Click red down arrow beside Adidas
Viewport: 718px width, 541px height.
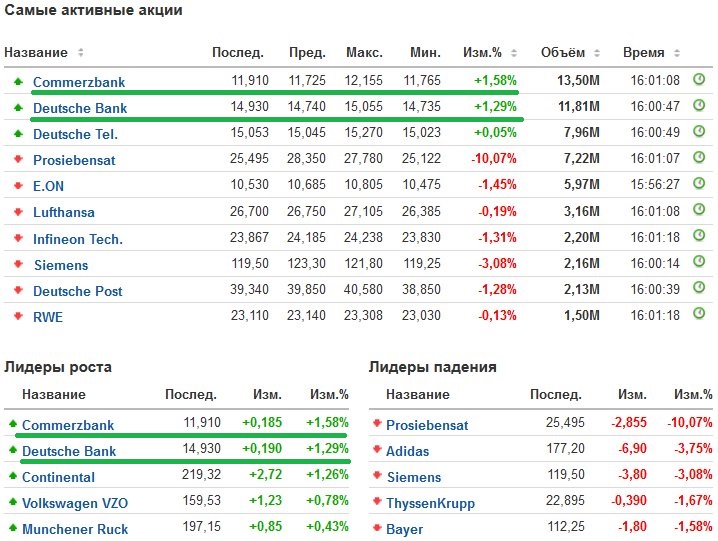point(377,451)
